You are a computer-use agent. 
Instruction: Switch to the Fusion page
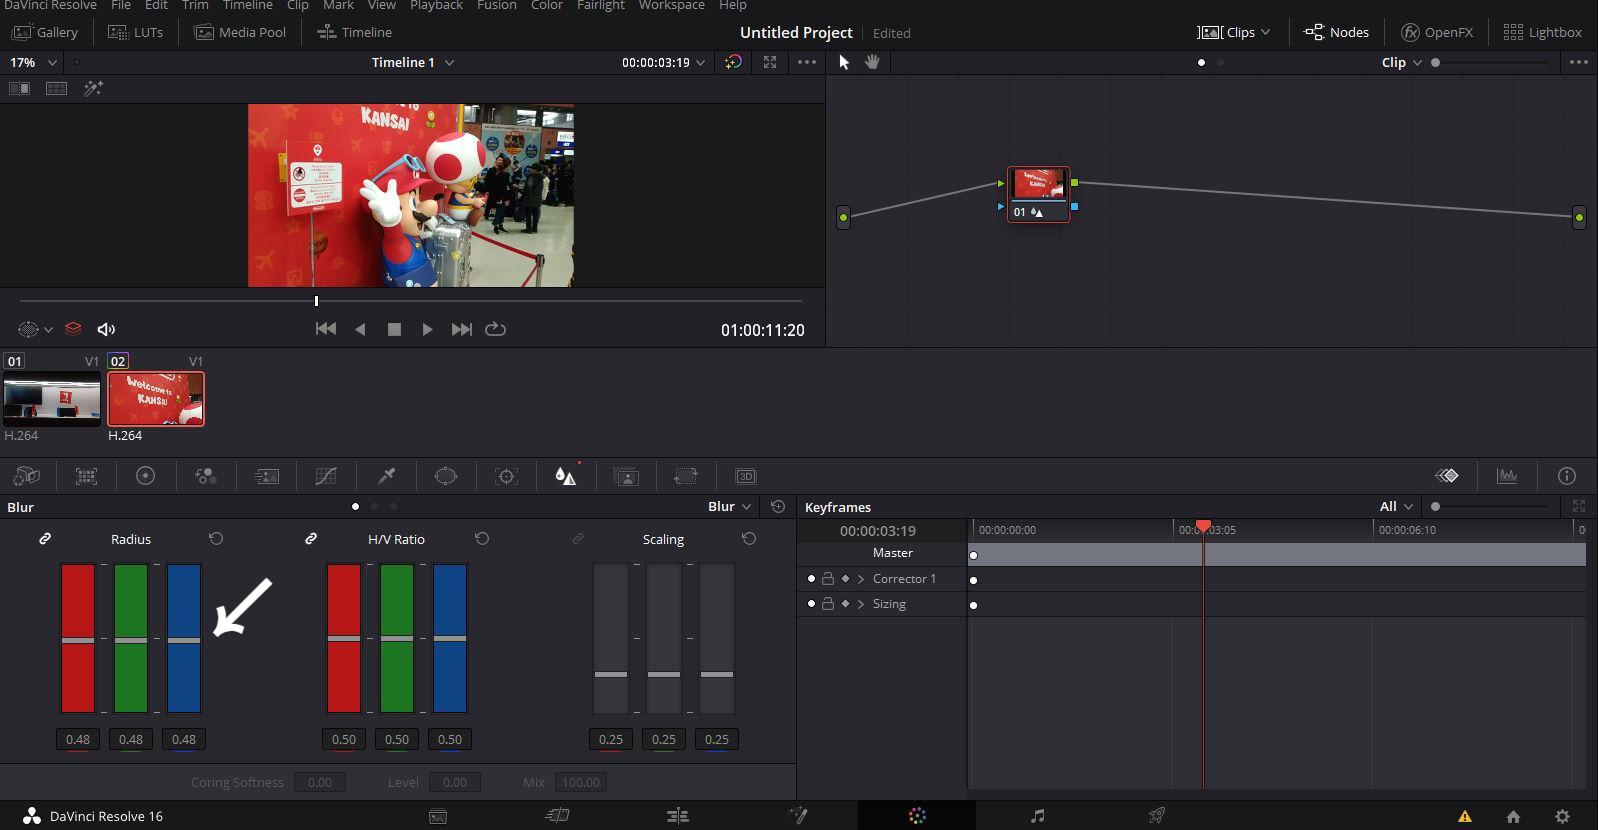click(798, 816)
